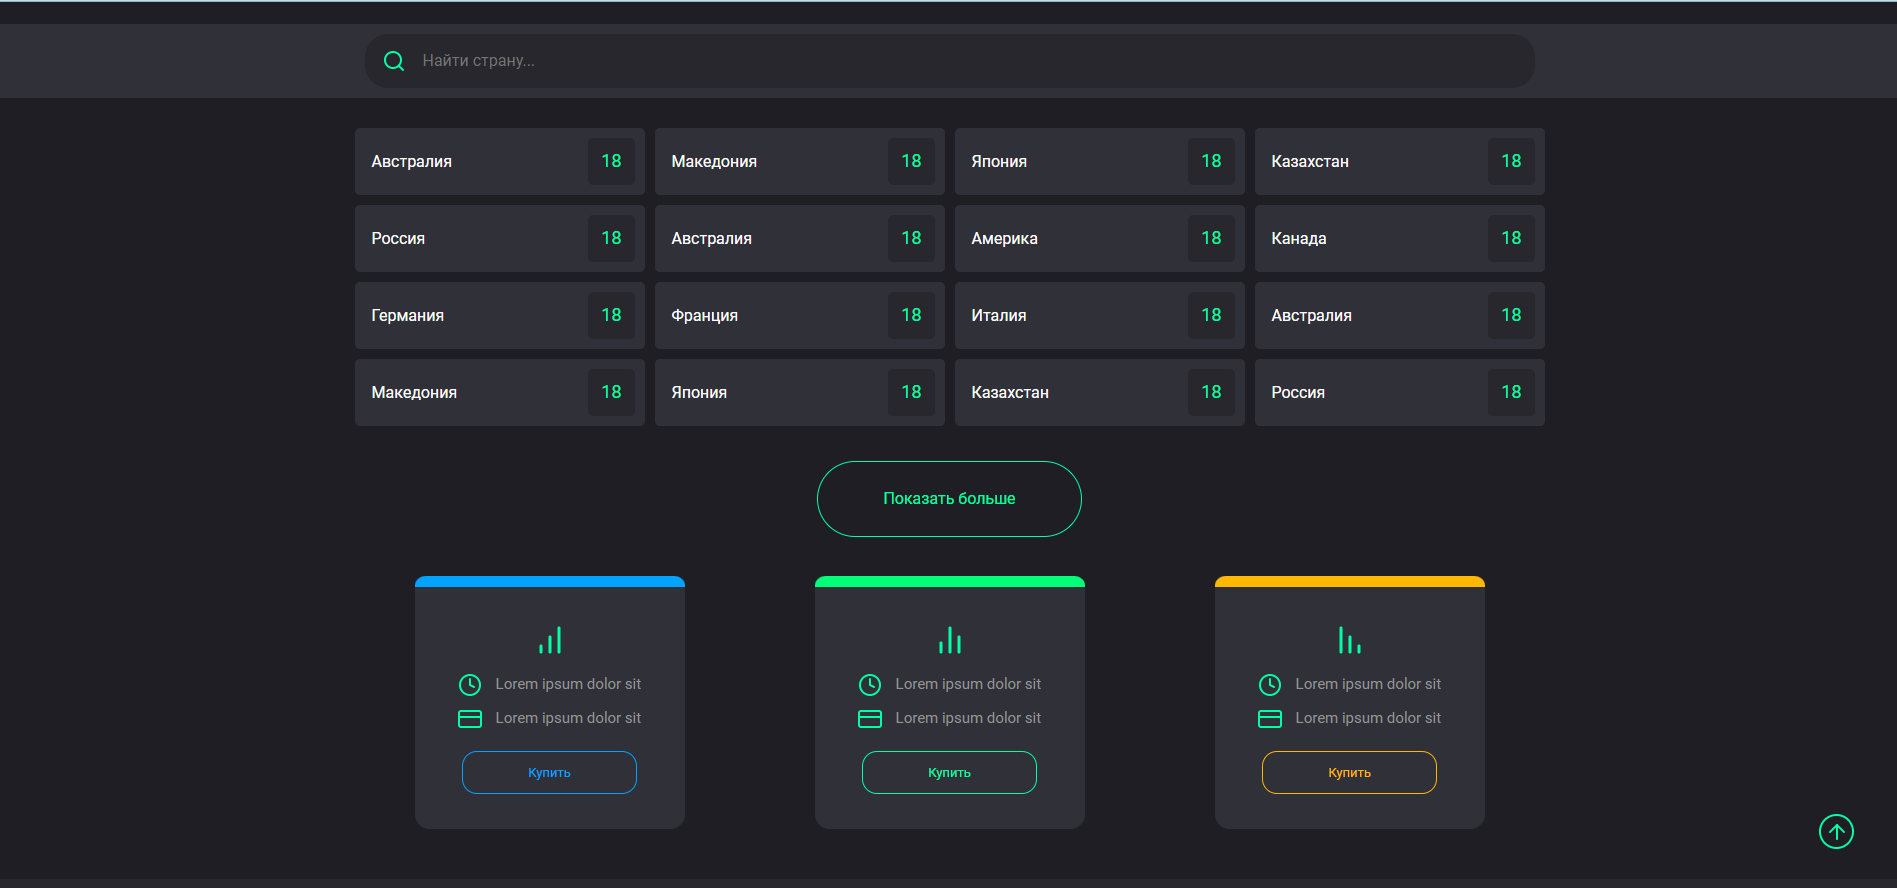Click the bar chart icon in green card
Image resolution: width=1897 pixels, height=888 pixels.
tap(950, 640)
